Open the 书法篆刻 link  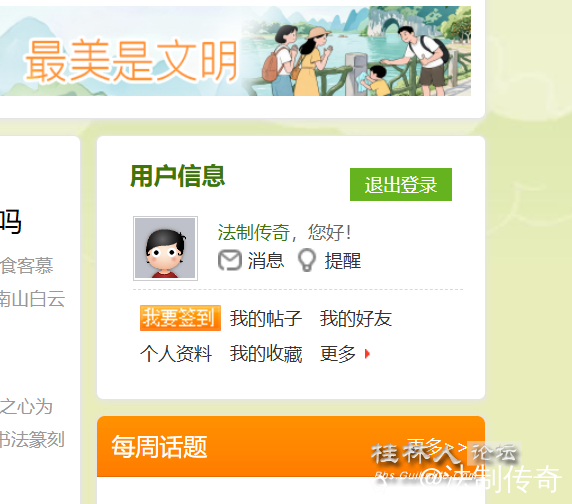click(x=31, y=439)
